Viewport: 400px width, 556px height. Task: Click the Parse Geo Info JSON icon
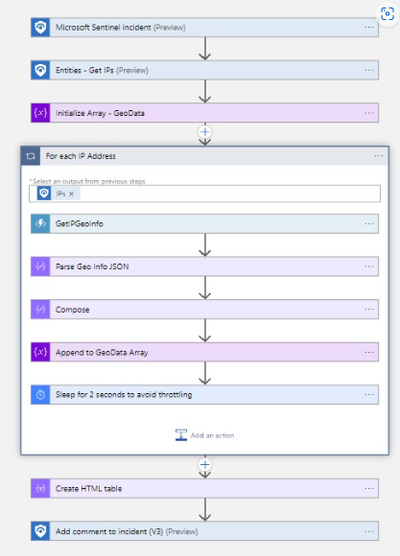40,266
